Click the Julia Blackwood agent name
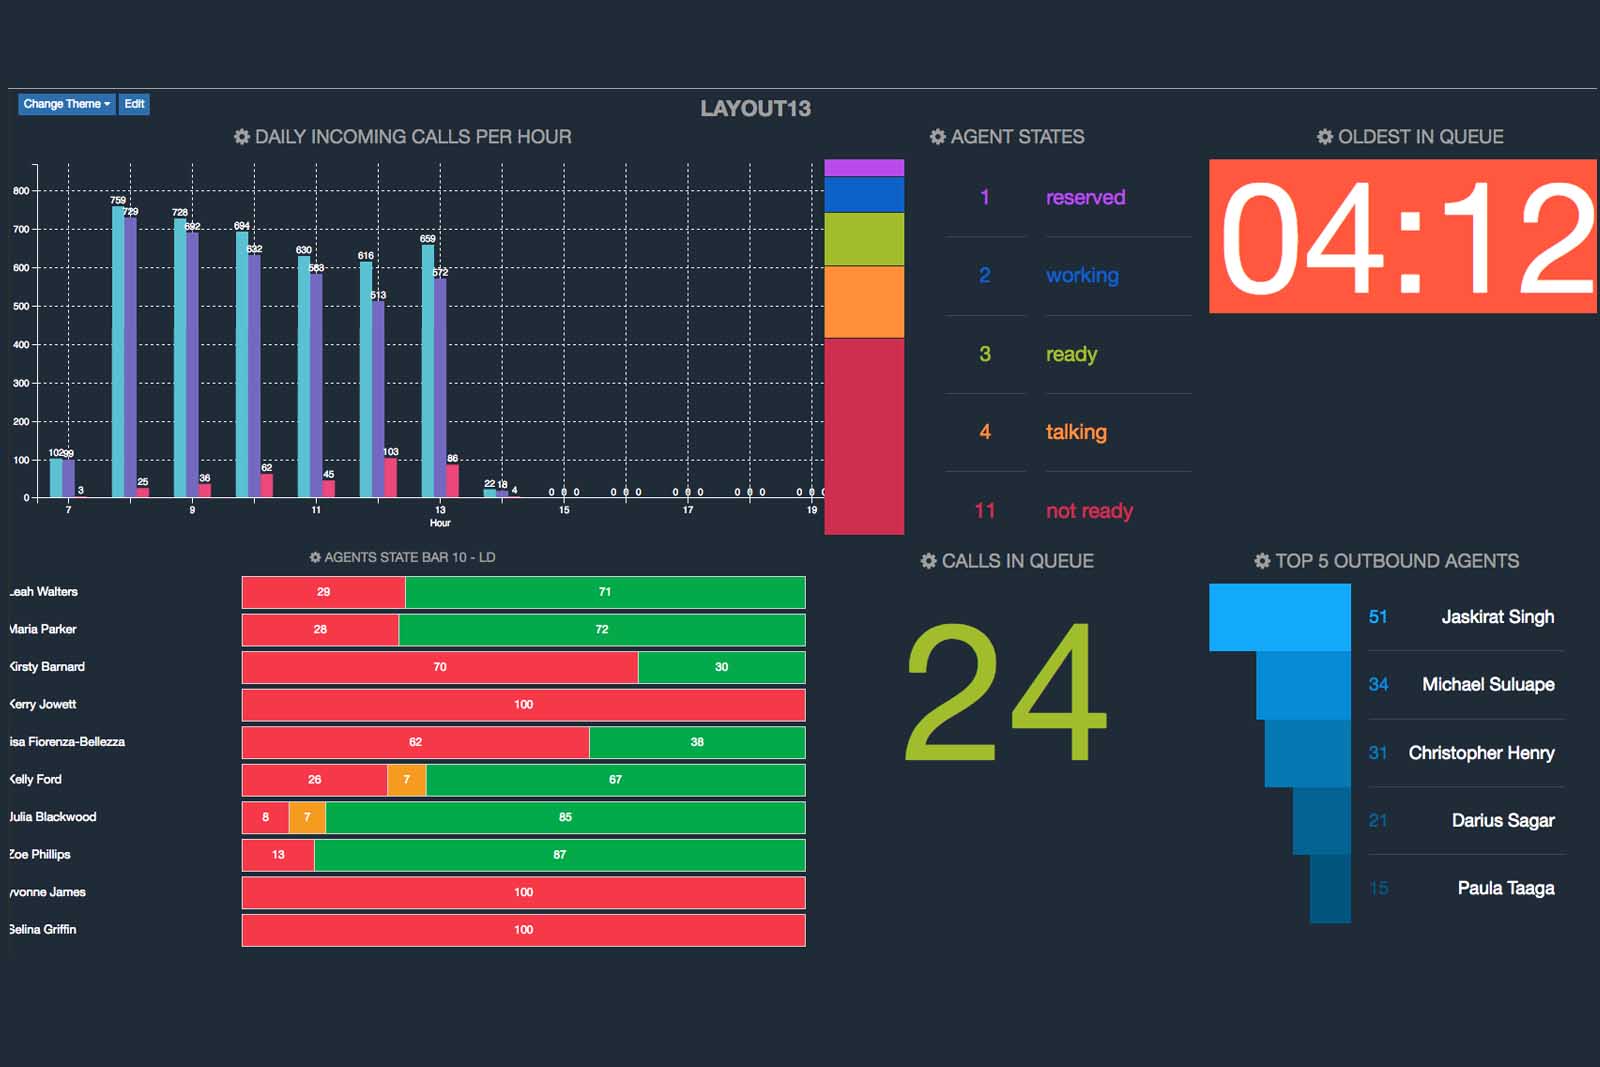The height and width of the screenshot is (1067, 1600). click(52, 817)
